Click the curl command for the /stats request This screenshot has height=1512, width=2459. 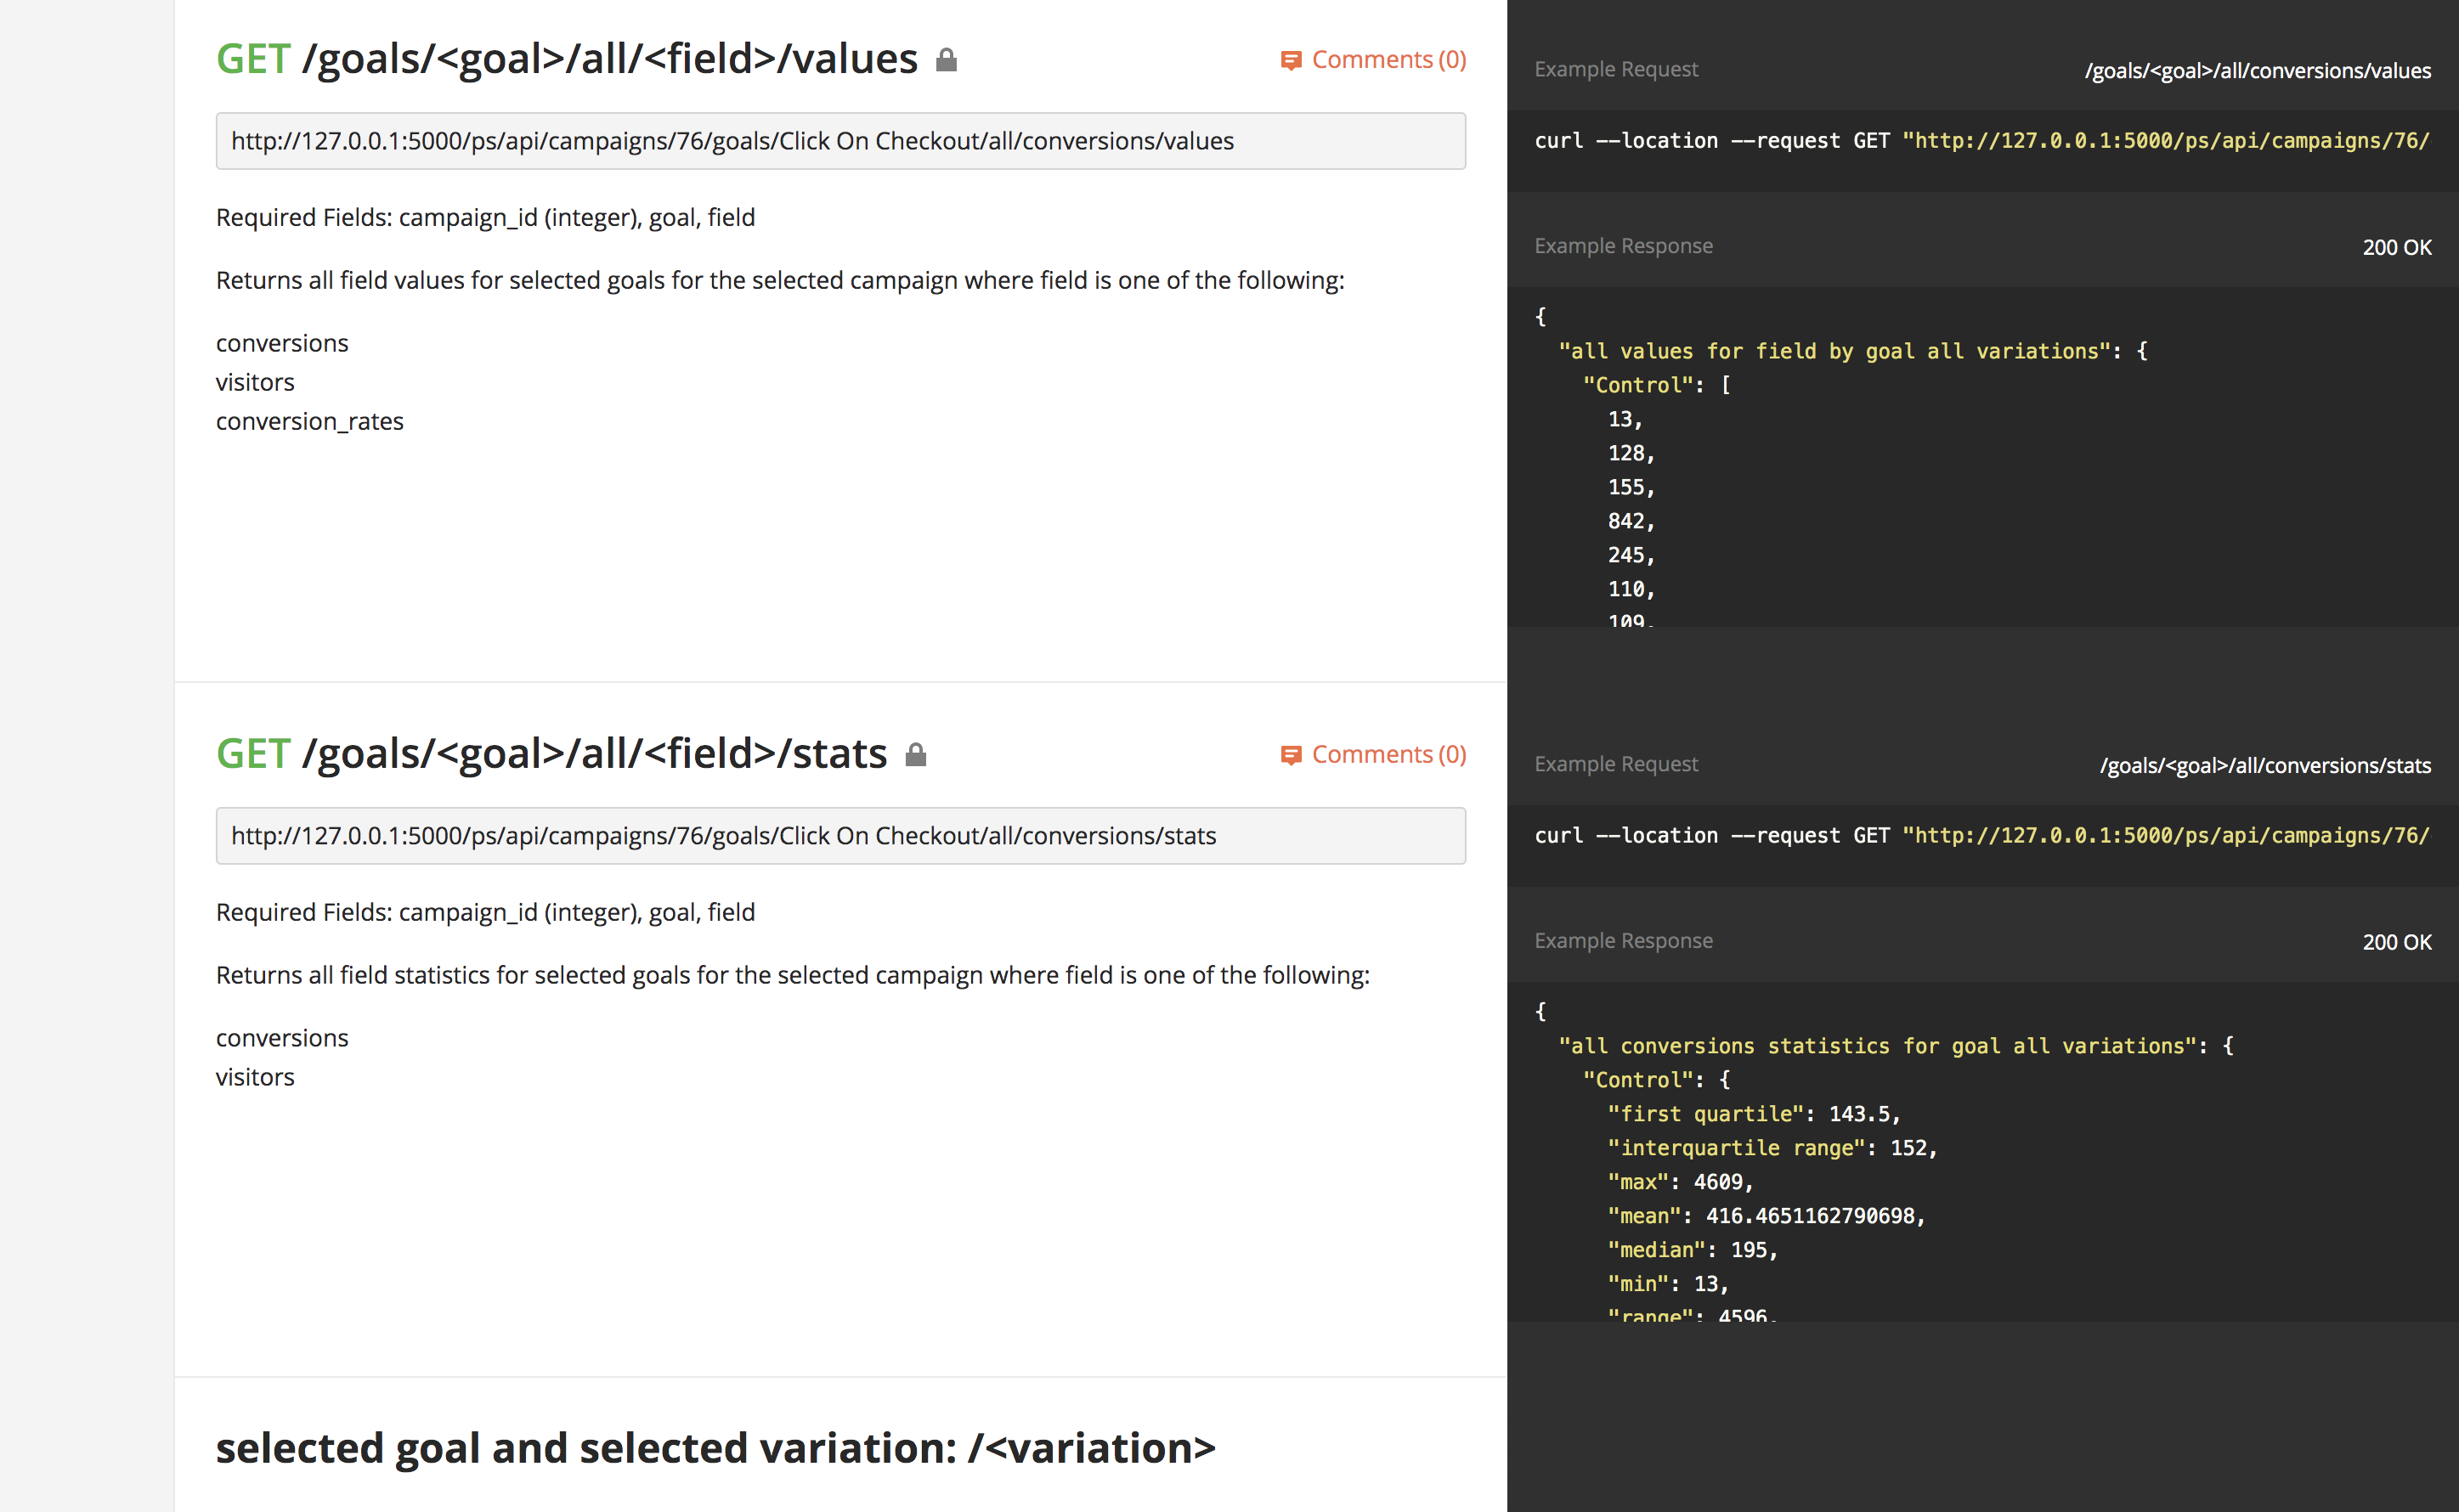click(1980, 836)
